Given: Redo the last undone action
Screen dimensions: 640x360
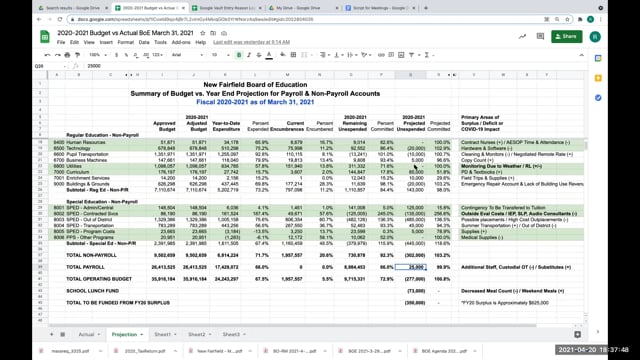Looking at the screenshot, I should pos(58,55).
